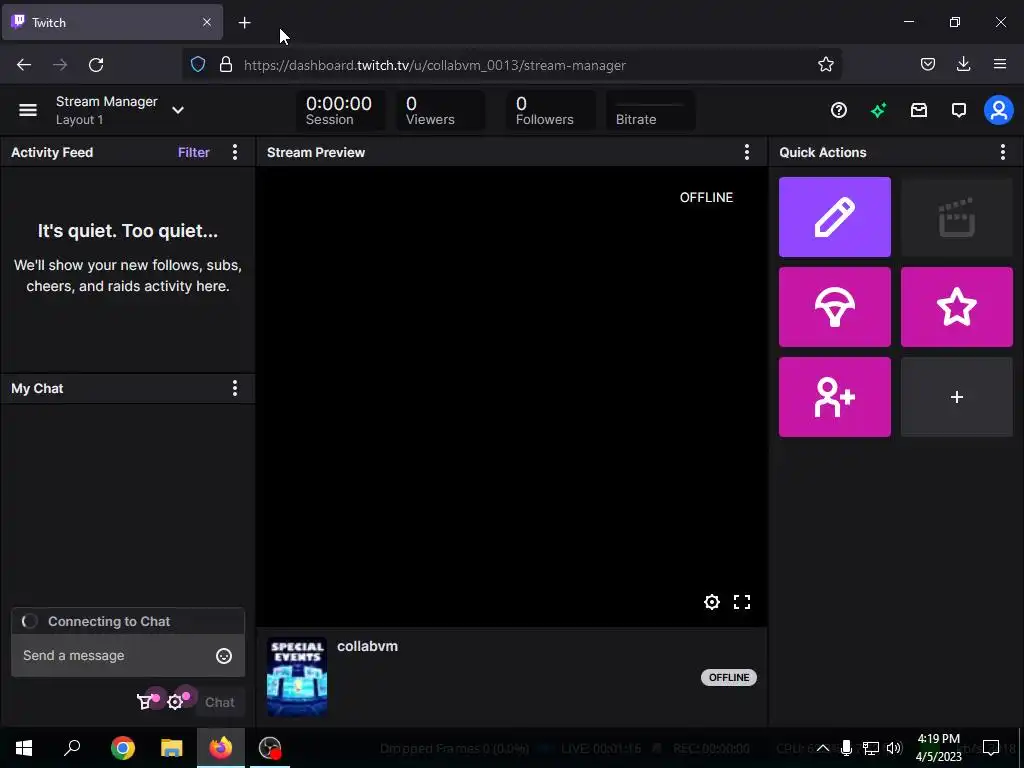
Task: Open the Whispers speech bubble icon
Action: pos(959,110)
